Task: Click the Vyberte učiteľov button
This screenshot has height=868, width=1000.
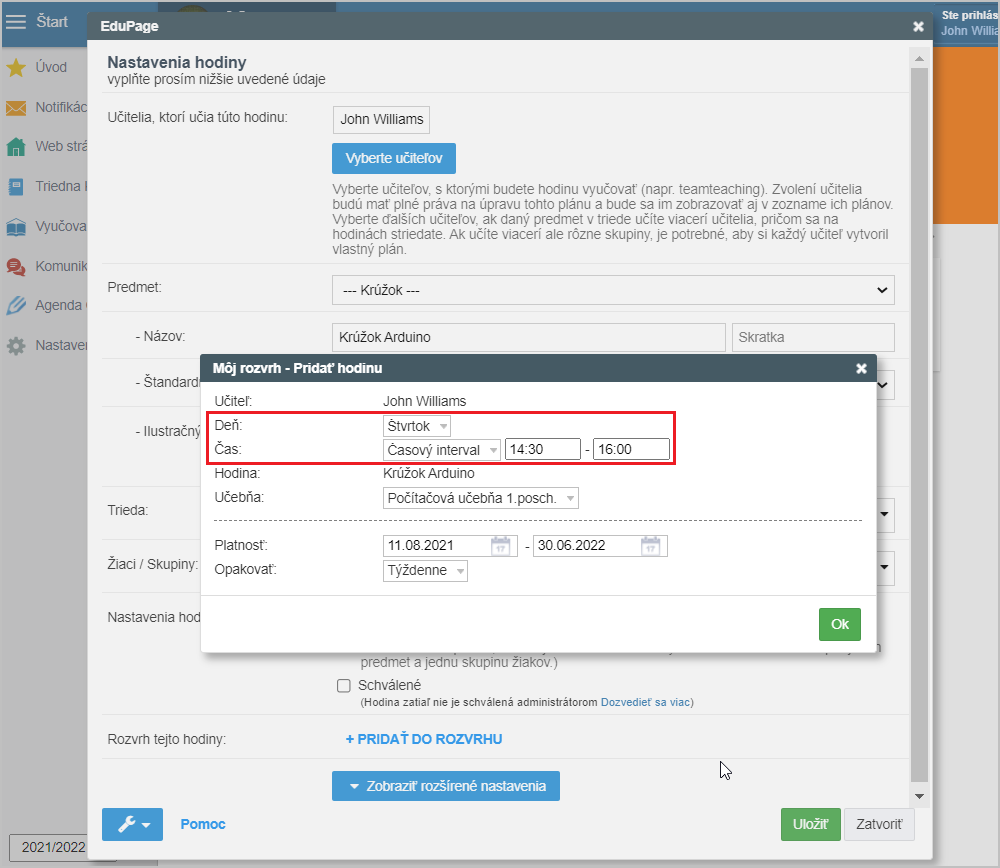Action: 394,158
